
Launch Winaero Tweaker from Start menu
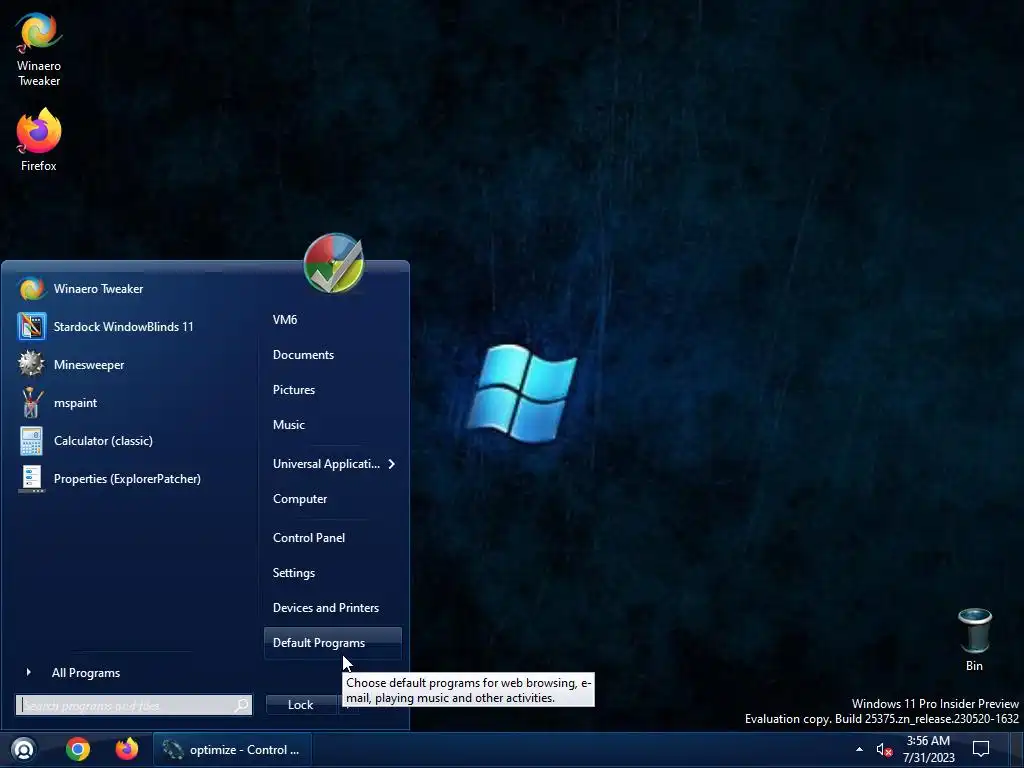131,289
